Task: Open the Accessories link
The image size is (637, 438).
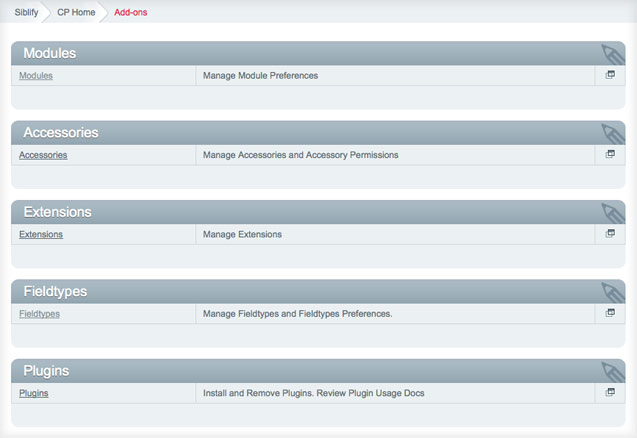Action: pyautogui.click(x=43, y=155)
